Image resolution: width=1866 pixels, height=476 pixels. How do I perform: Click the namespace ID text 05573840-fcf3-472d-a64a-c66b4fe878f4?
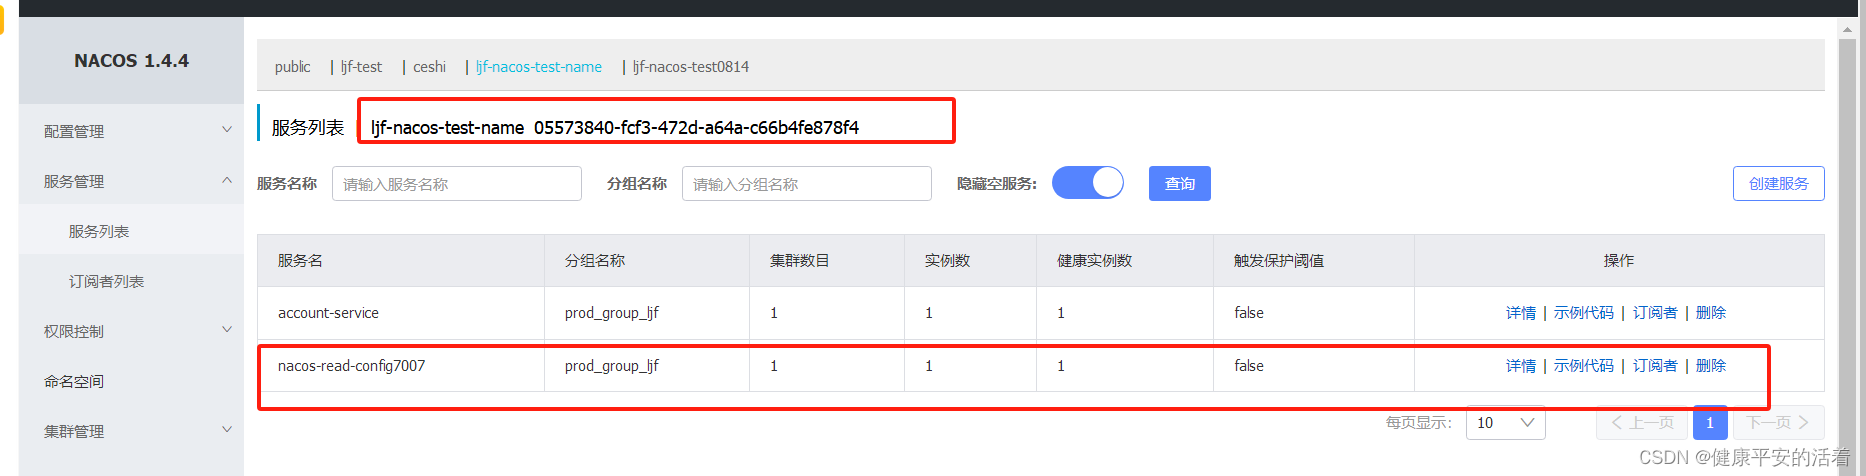tap(696, 127)
